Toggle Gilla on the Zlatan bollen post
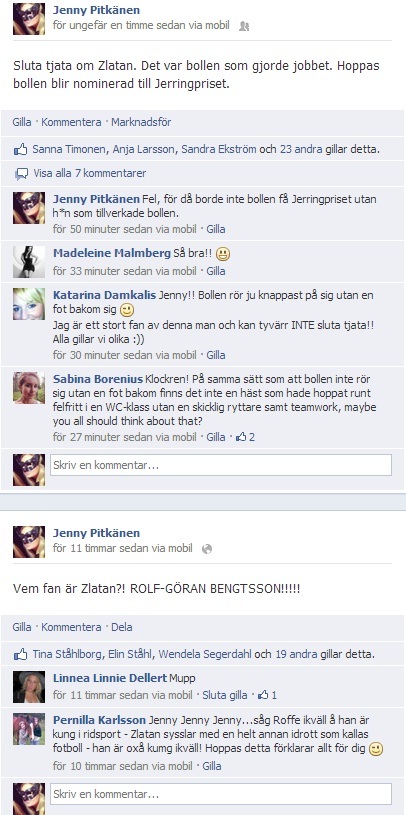The width and height of the screenshot is (406, 815). pos(22,122)
